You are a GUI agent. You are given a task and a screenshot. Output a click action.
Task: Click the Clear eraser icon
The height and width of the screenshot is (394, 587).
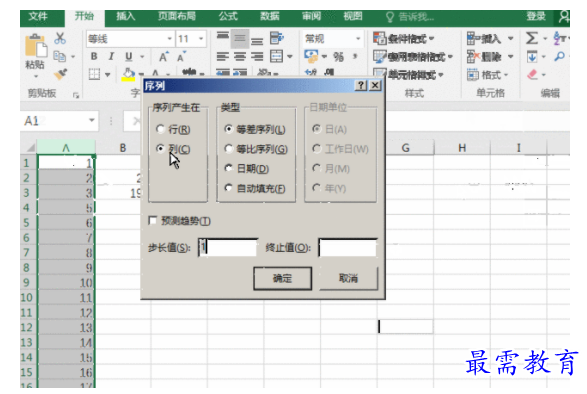[532, 74]
